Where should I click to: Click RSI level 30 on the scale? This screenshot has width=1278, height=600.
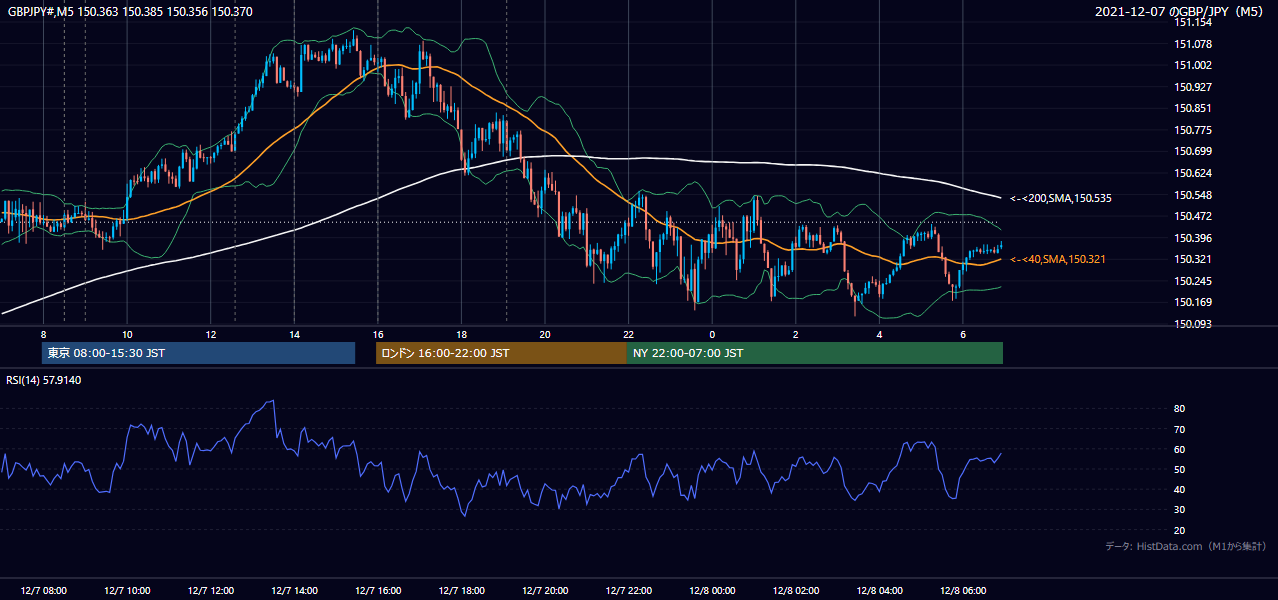point(1180,510)
